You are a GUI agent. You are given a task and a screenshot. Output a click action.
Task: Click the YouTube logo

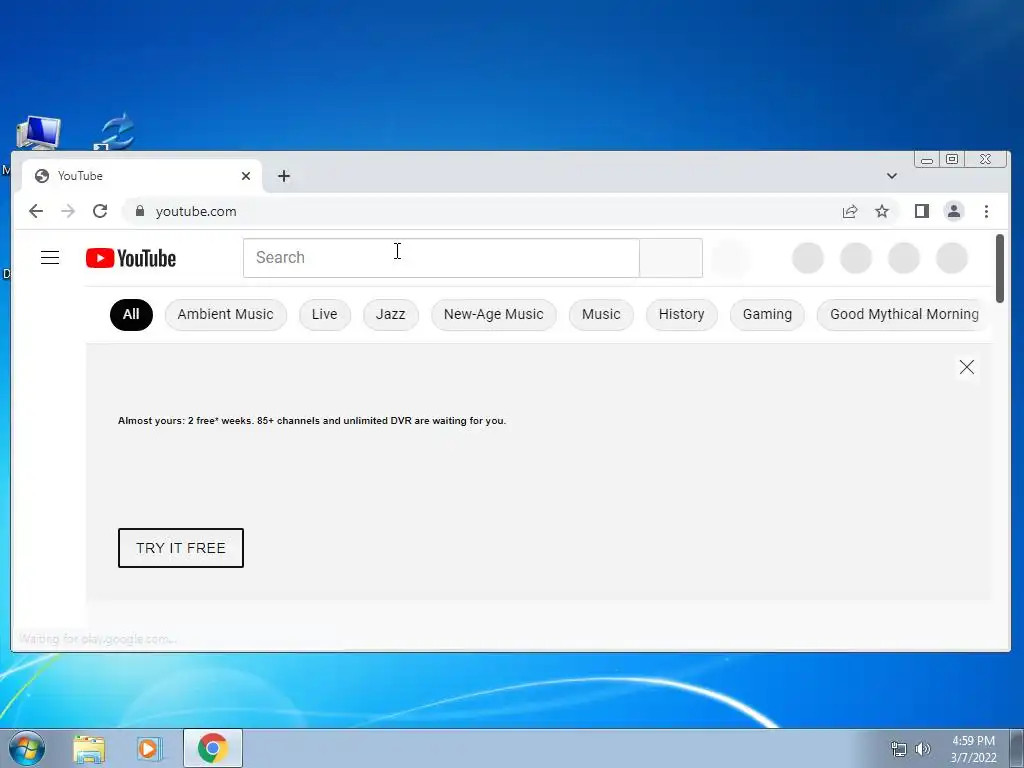(x=131, y=258)
